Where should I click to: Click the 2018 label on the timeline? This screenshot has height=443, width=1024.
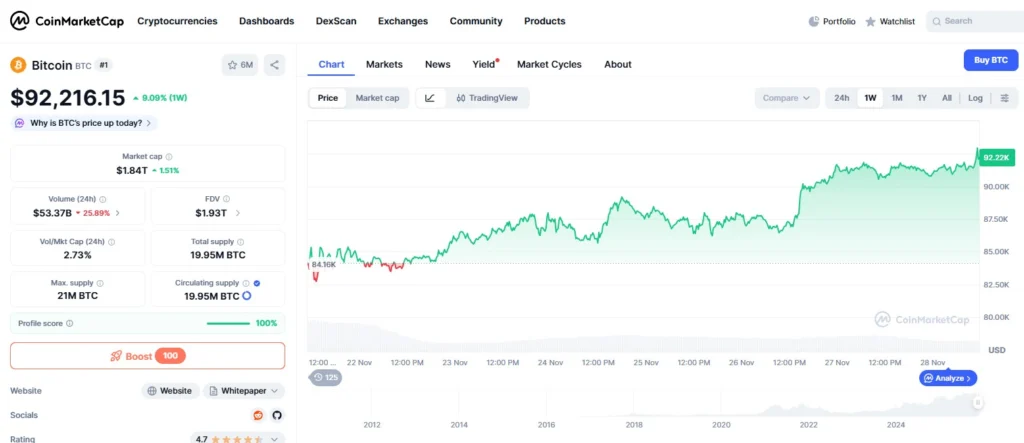coord(633,425)
